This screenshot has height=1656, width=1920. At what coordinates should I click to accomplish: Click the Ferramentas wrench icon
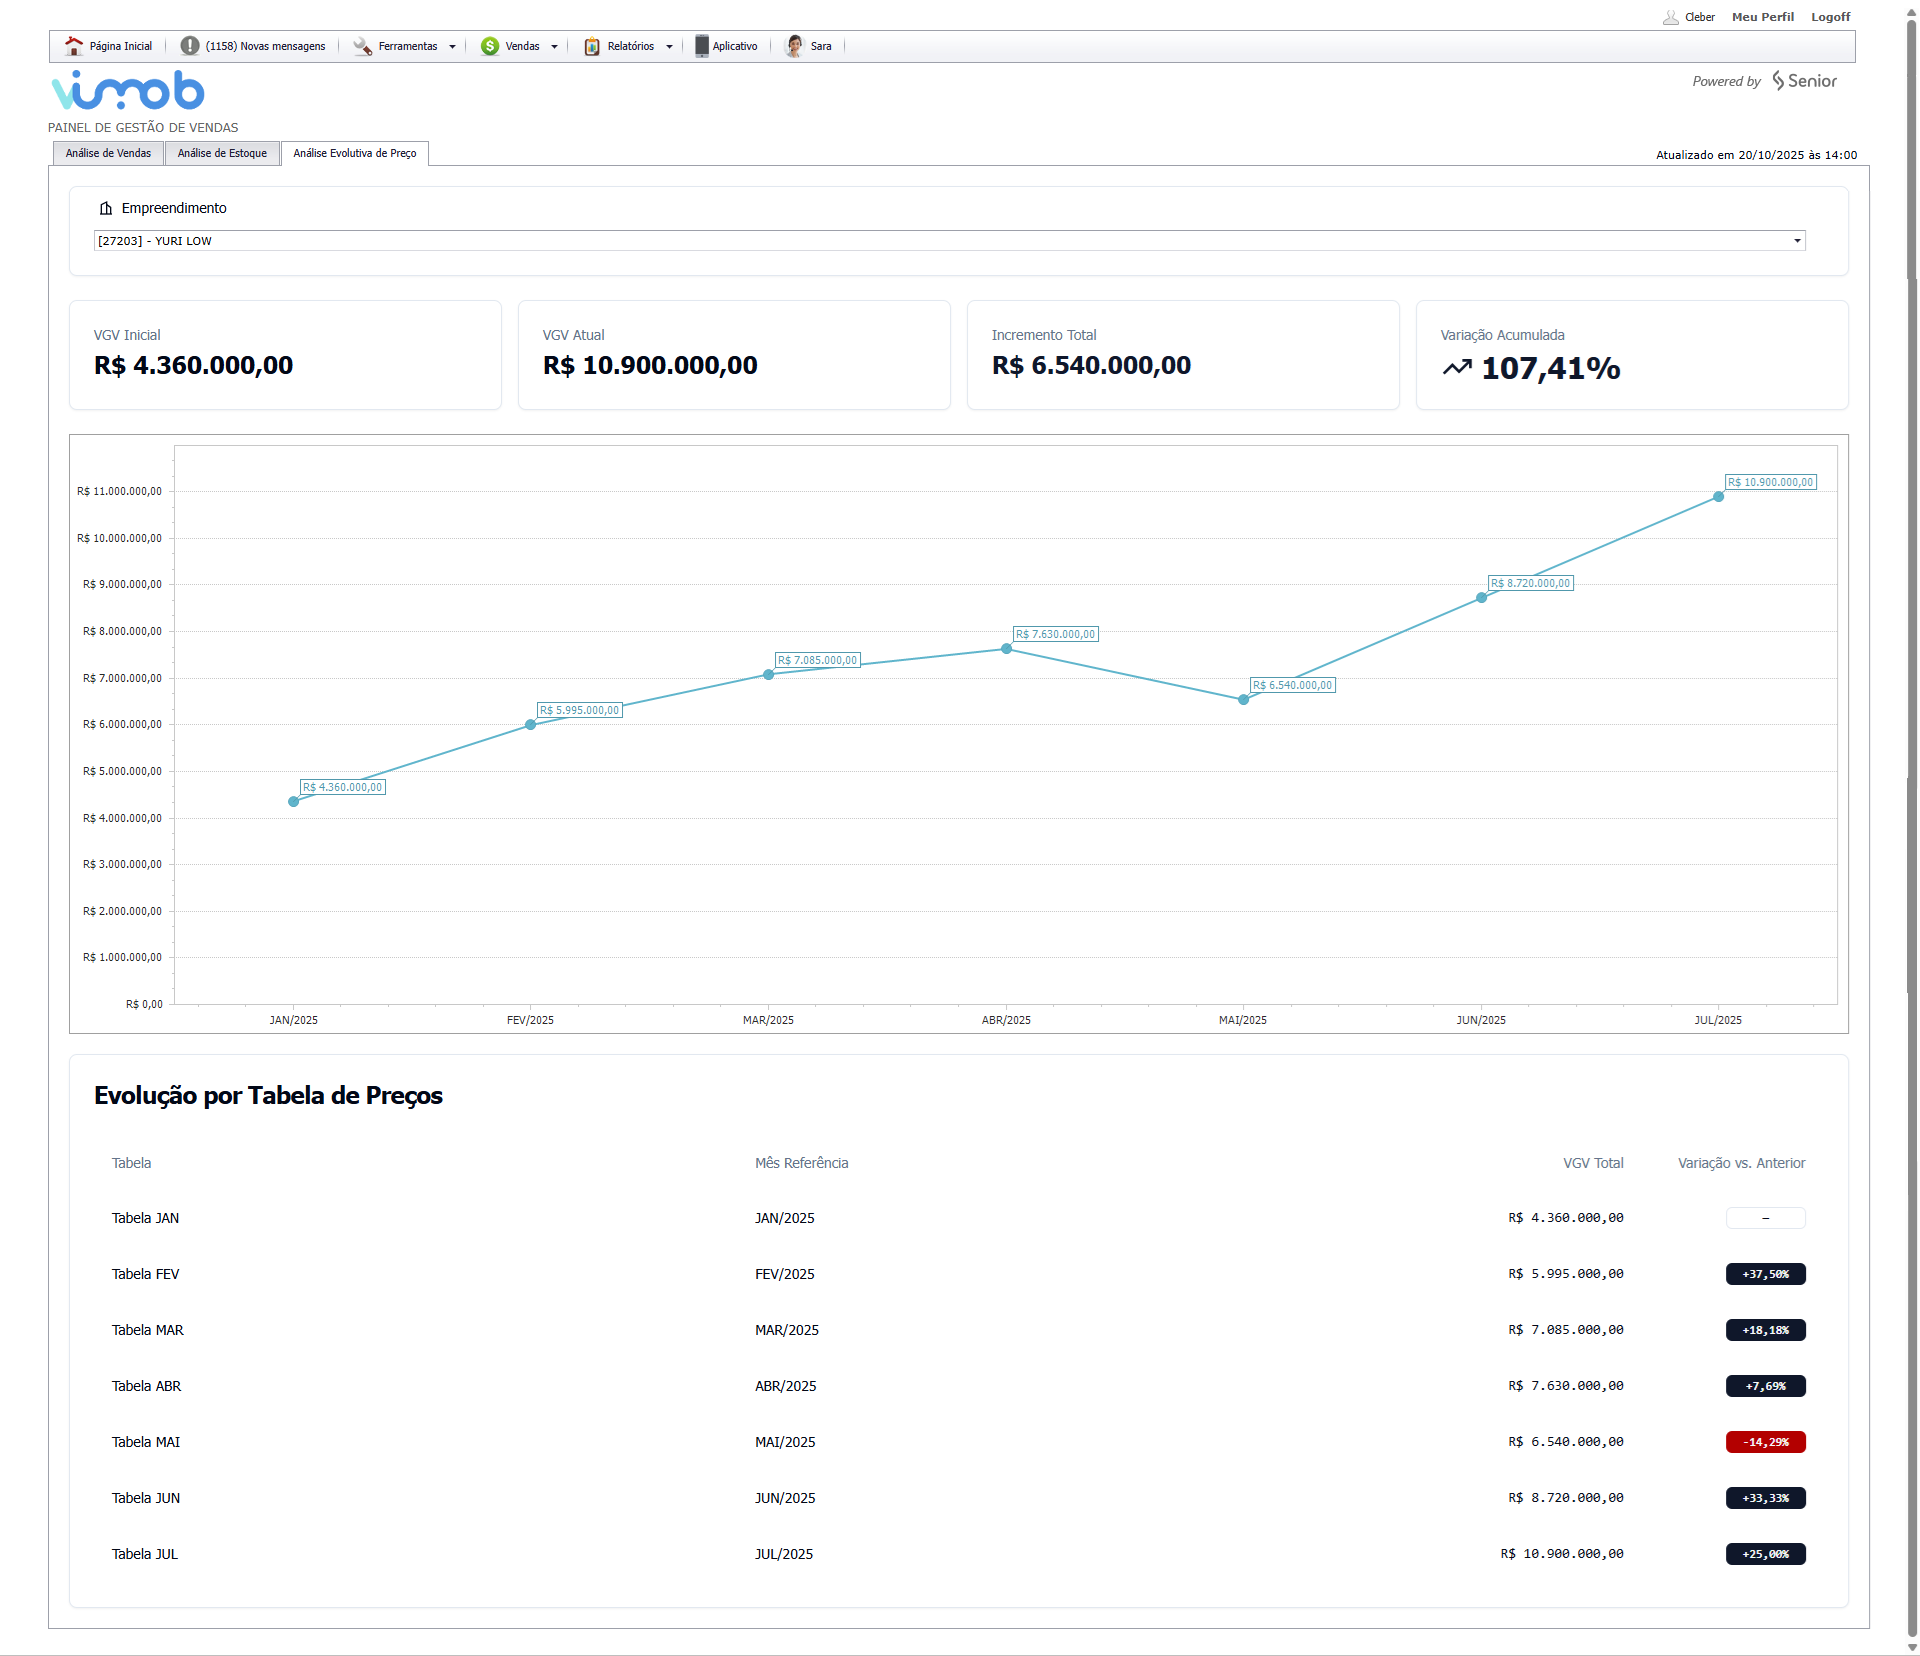(362, 46)
